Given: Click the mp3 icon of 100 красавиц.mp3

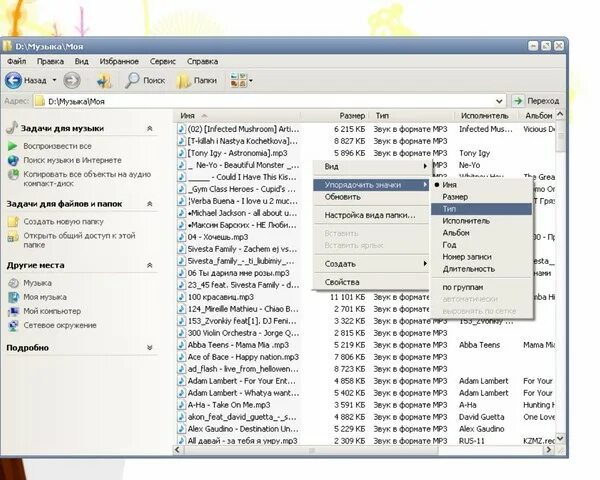Looking at the screenshot, I should tap(182, 297).
